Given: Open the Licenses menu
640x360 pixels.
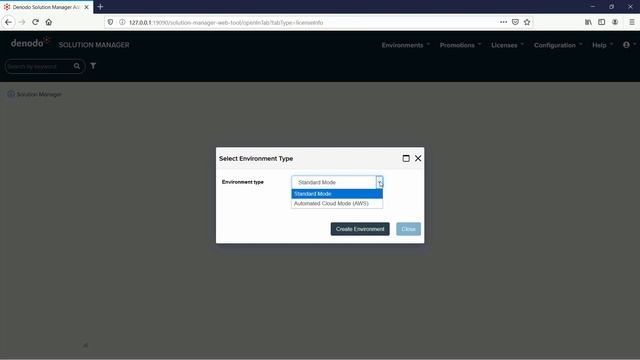Looking at the screenshot, I should tap(507, 45).
